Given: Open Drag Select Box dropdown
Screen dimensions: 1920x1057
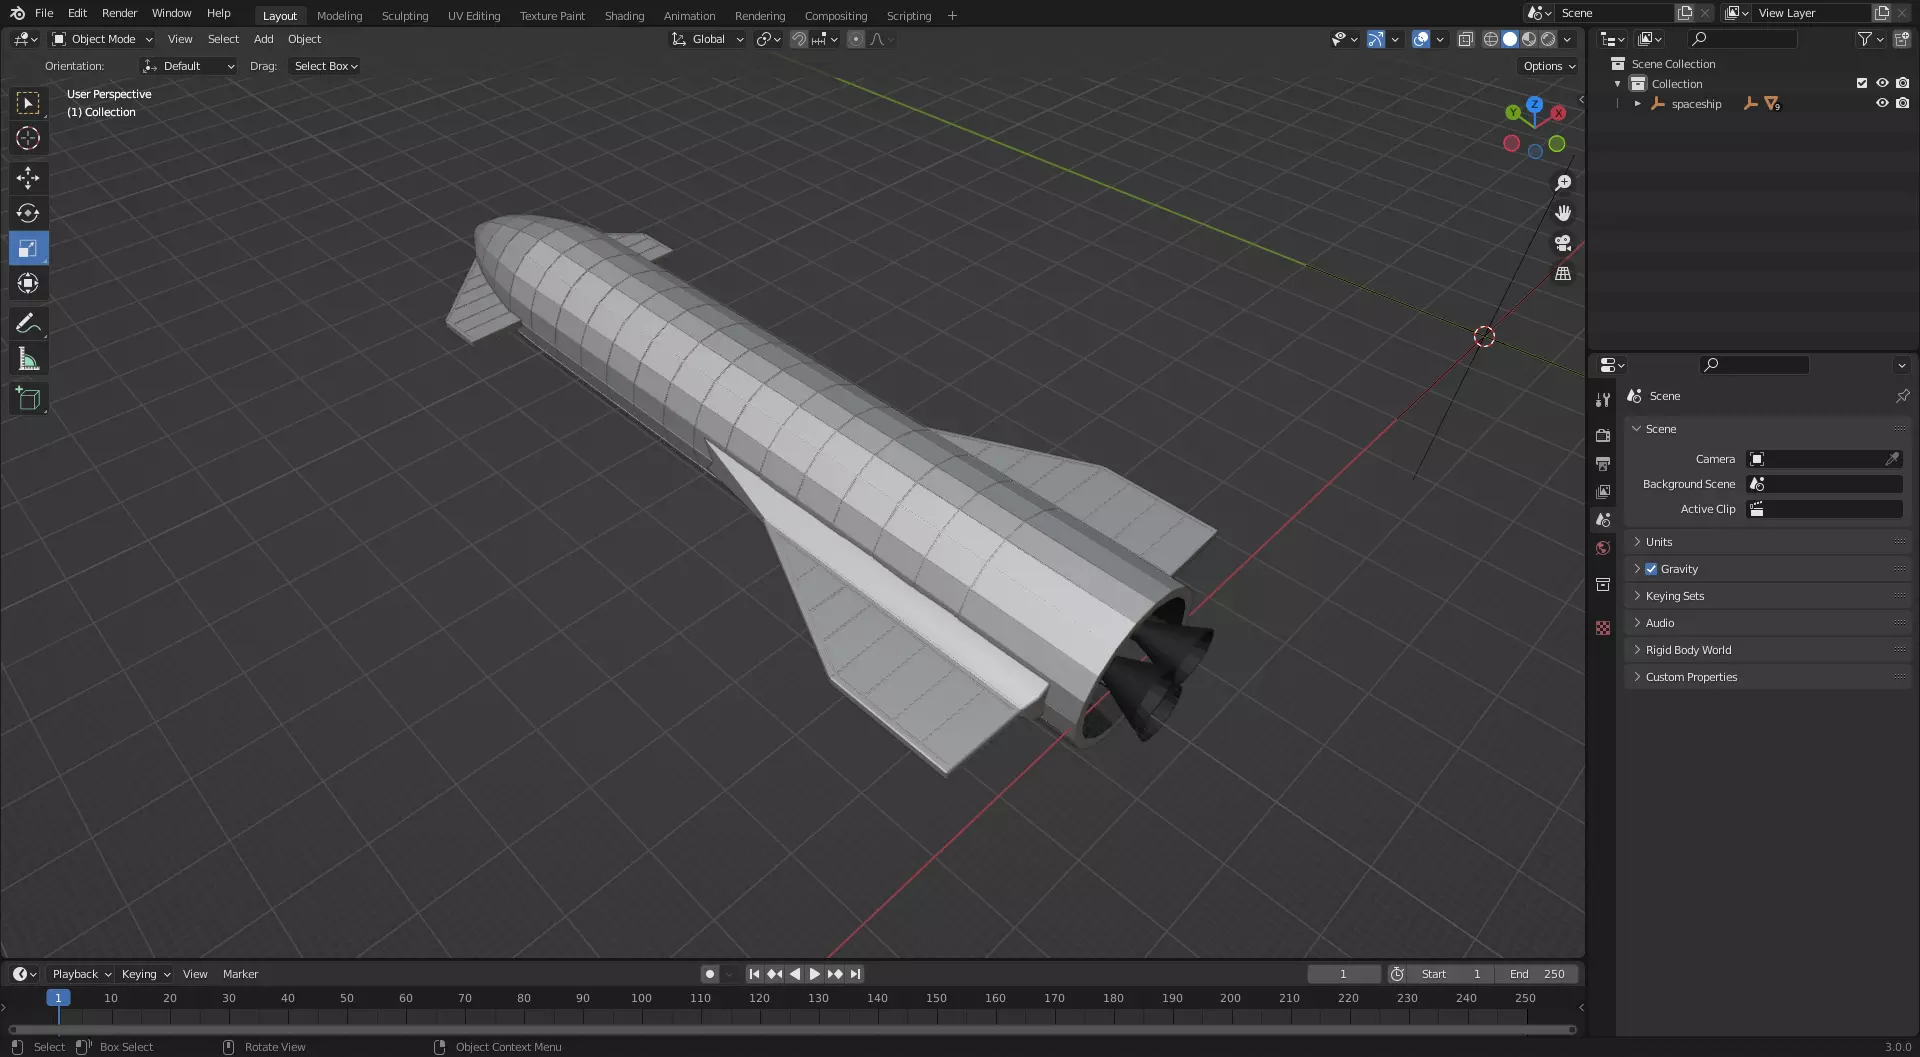Looking at the screenshot, I should 325,66.
